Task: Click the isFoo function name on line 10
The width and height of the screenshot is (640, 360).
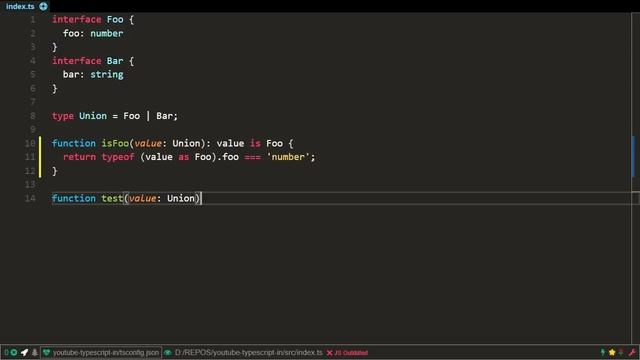Action: (115, 143)
